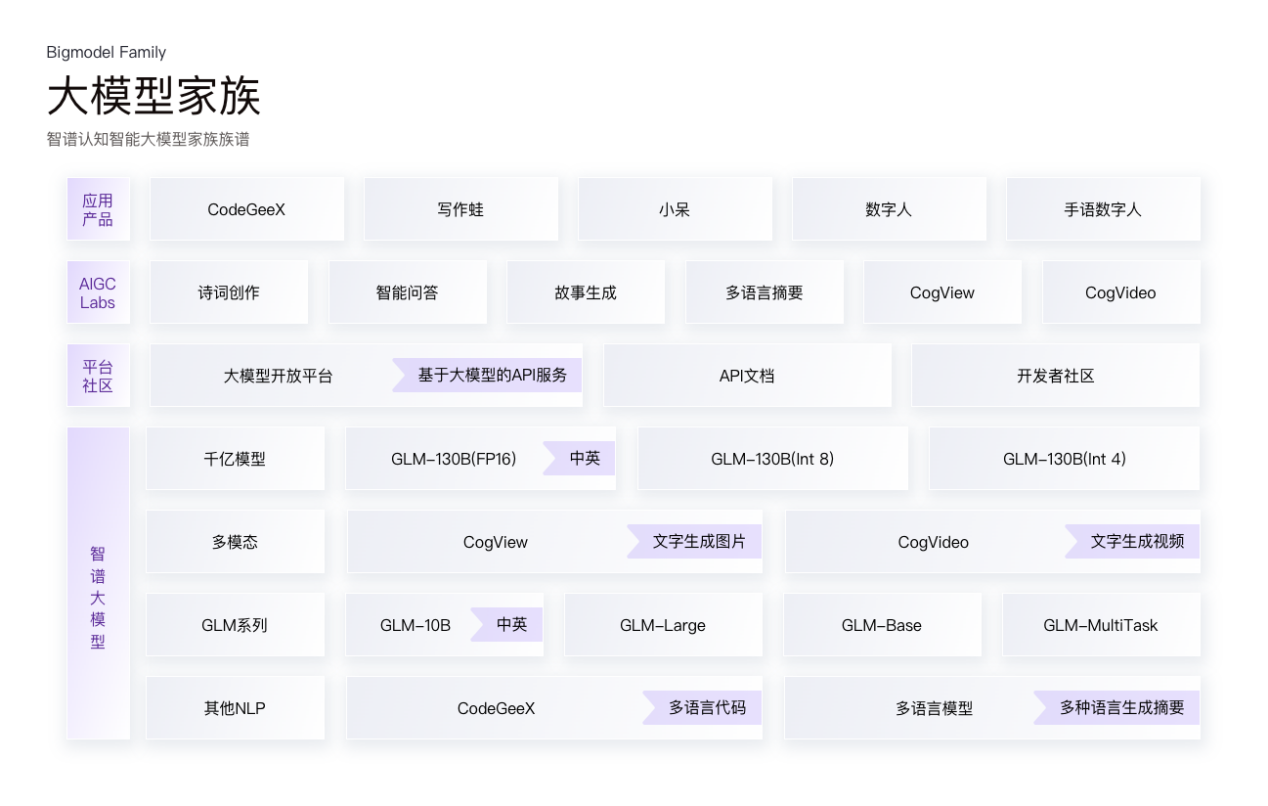Viewport: 1268px width, 806px height.
Task: Select the 智能问答 lab card
Action: point(408,292)
